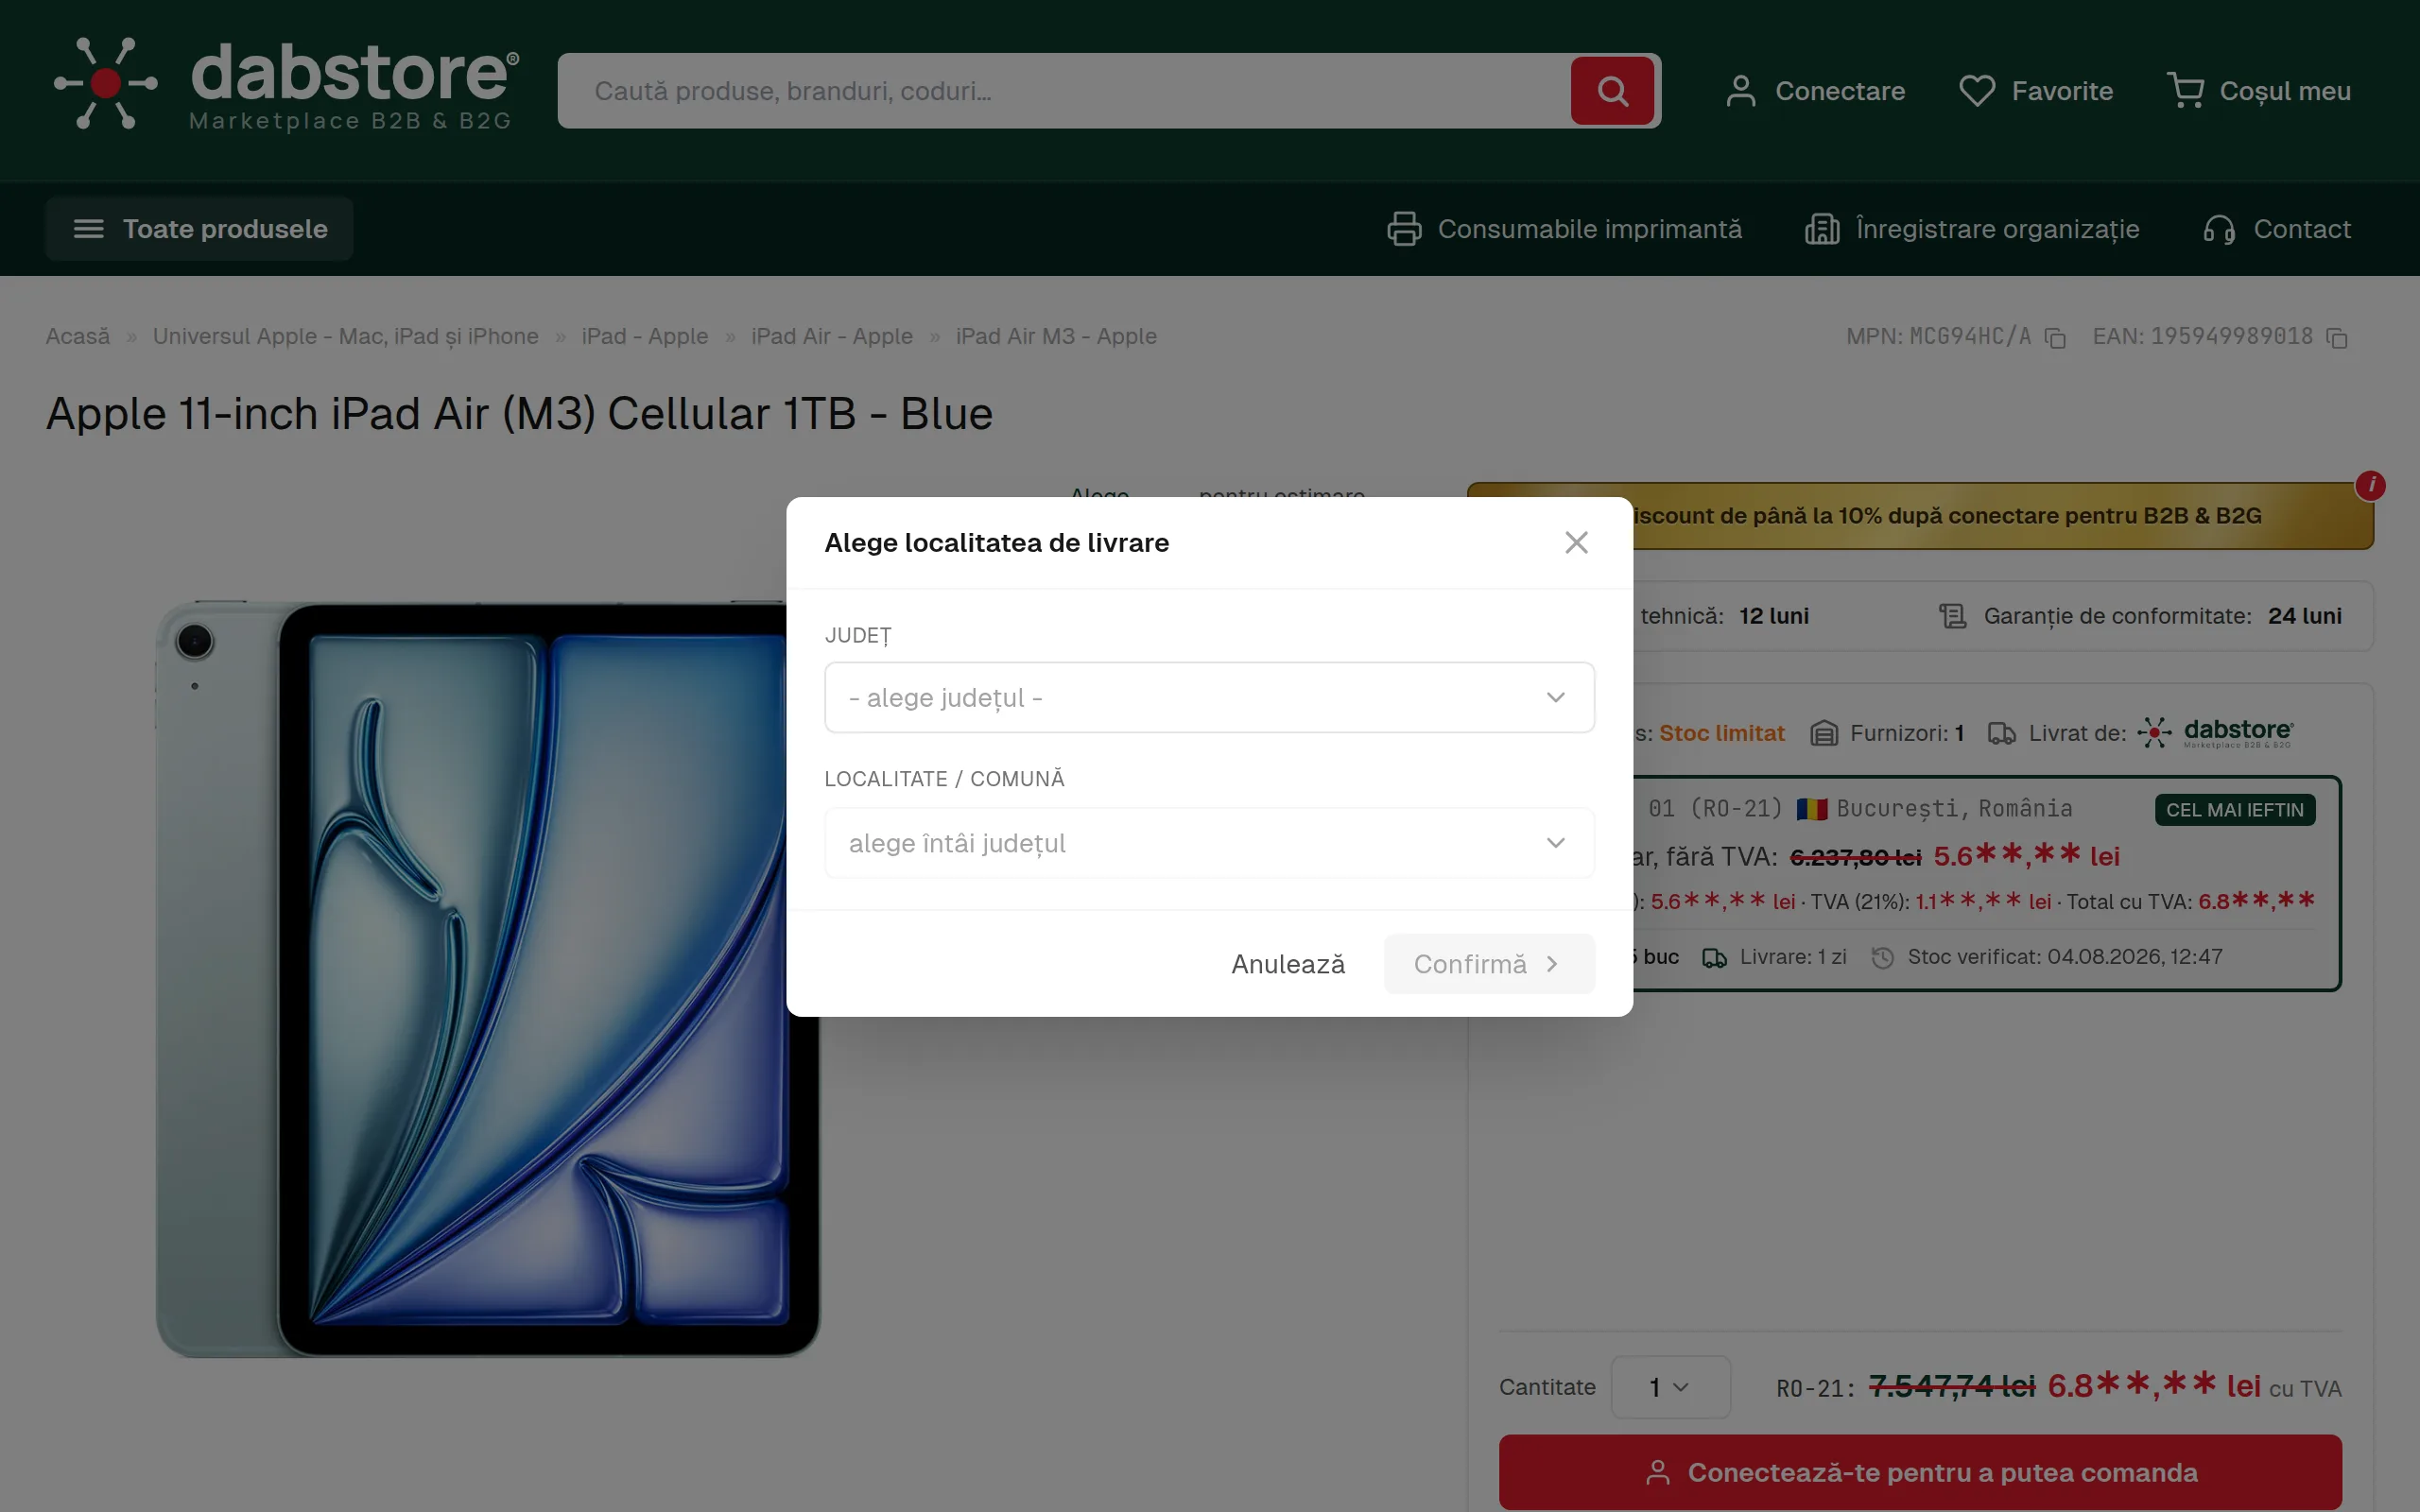Click the iPad Air product image
The image size is (2420, 1512).
click(x=488, y=978)
